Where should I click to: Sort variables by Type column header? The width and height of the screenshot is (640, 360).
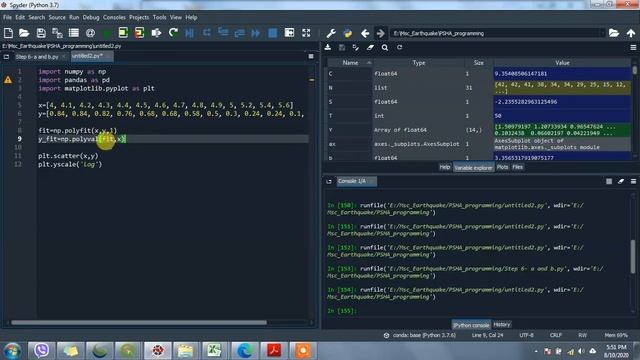tap(419, 63)
